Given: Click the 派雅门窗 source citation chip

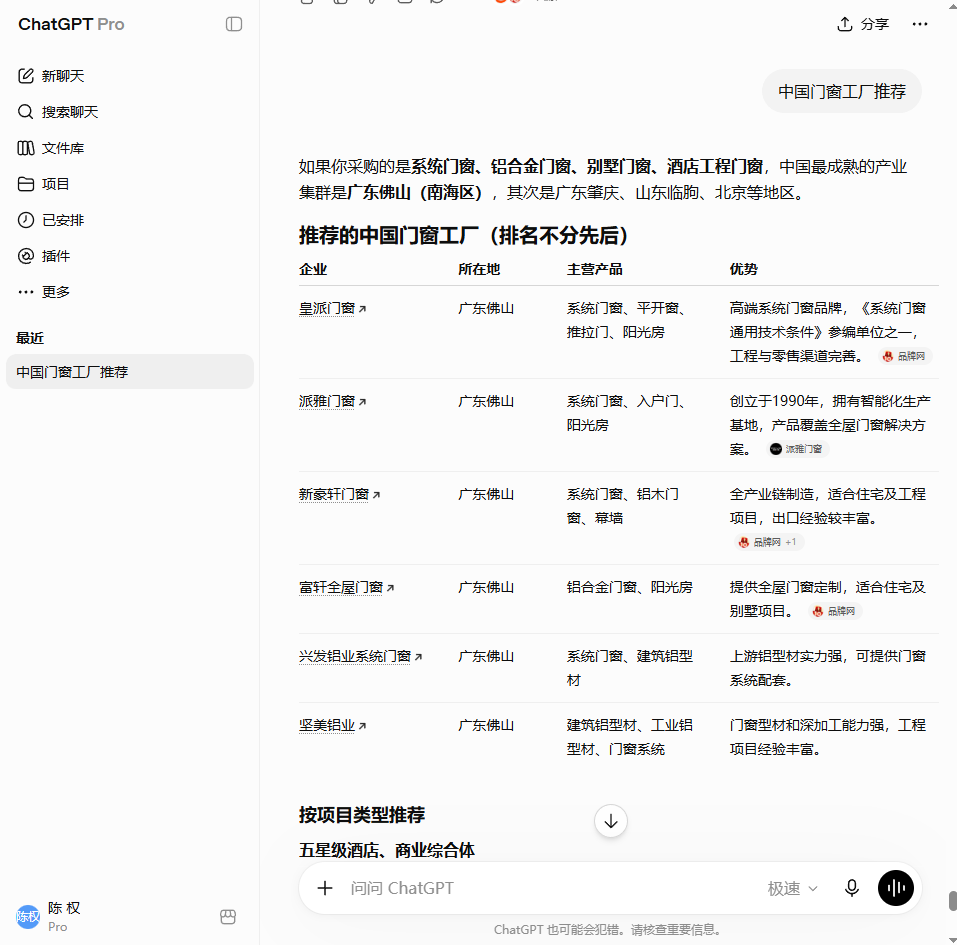Looking at the screenshot, I should [796, 449].
